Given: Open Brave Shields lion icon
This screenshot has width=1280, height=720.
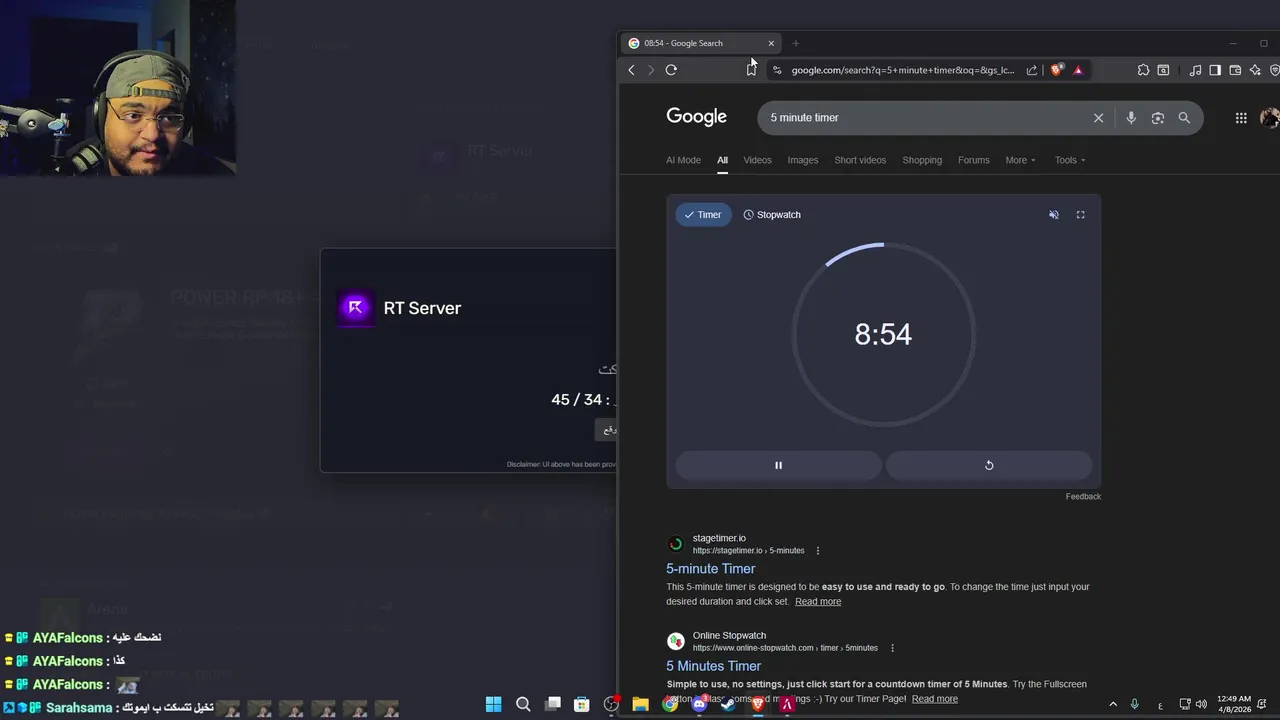Looking at the screenshot, I should [x=1057, y=70].
